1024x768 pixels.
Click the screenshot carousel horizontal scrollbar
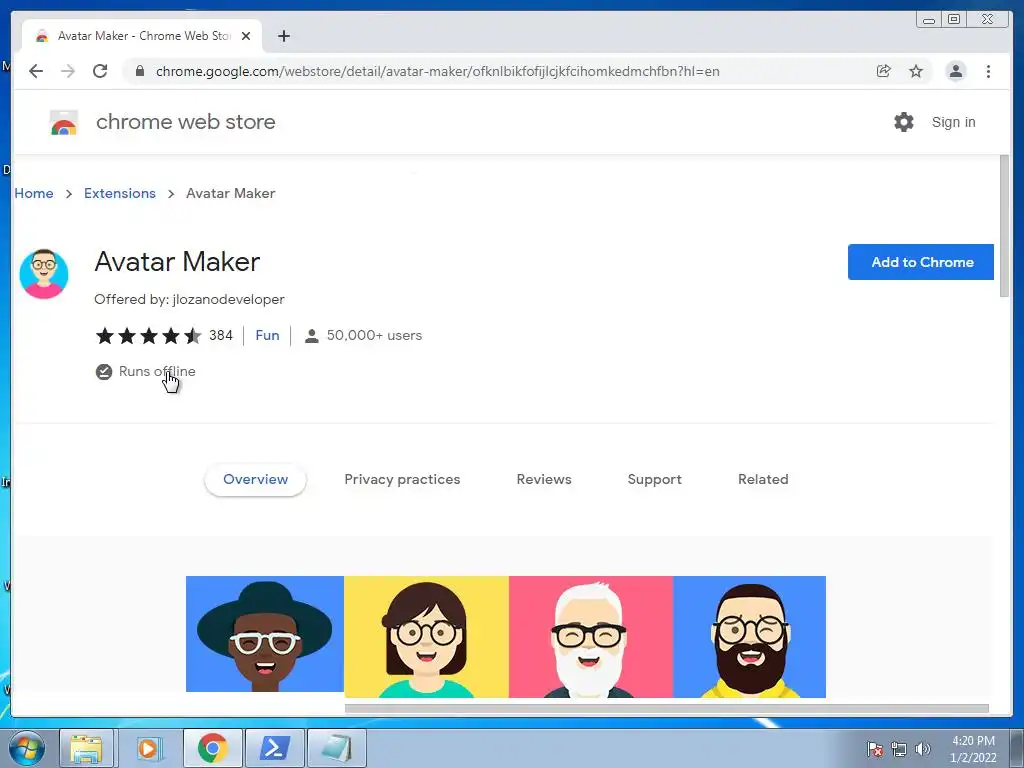point(666,709)
